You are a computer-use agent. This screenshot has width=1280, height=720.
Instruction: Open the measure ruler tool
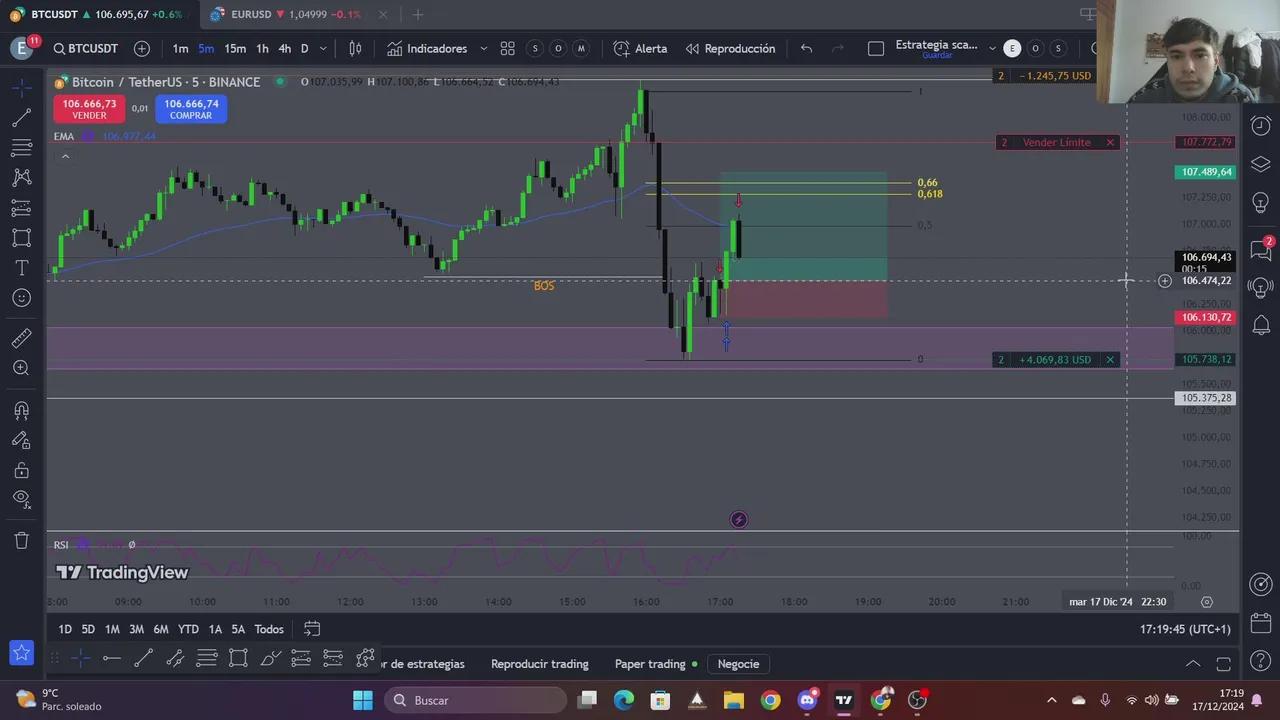pos(21,339)
